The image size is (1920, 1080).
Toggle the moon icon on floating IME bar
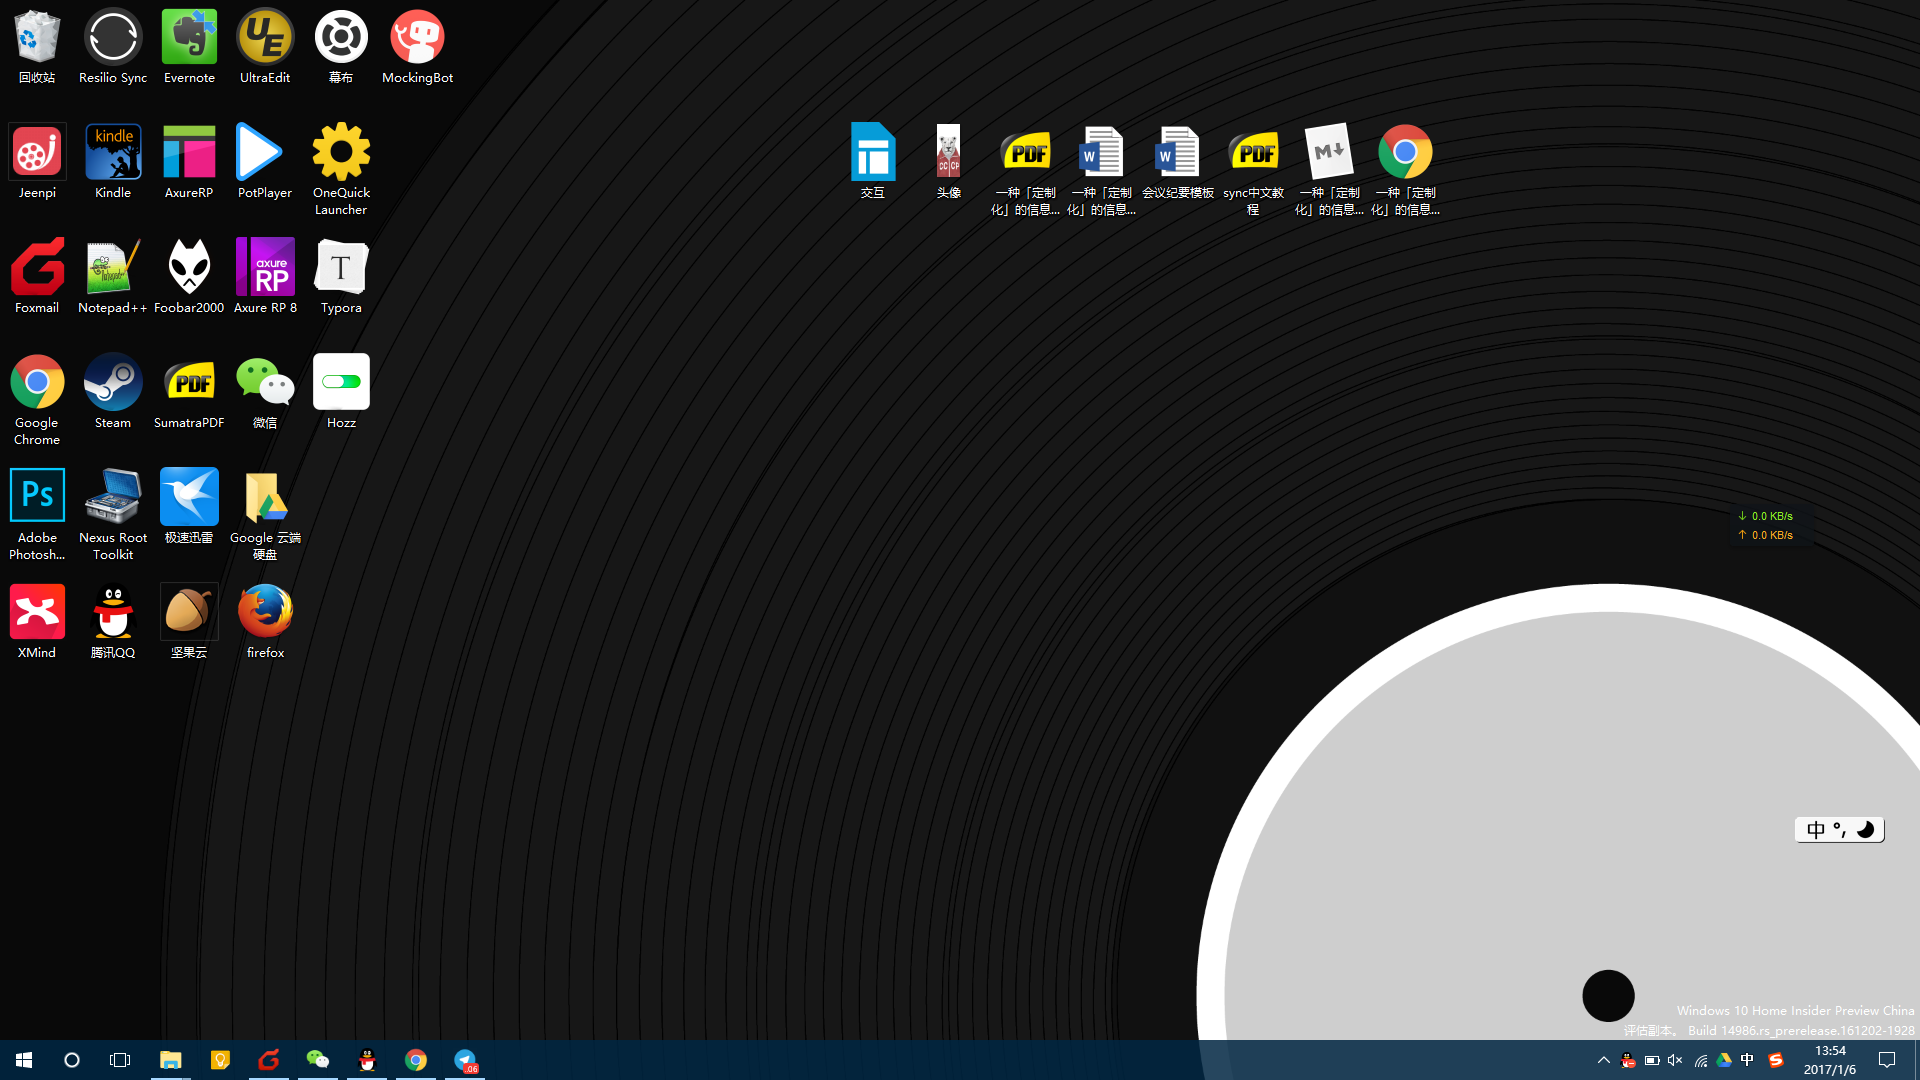tap(1865, 830)
